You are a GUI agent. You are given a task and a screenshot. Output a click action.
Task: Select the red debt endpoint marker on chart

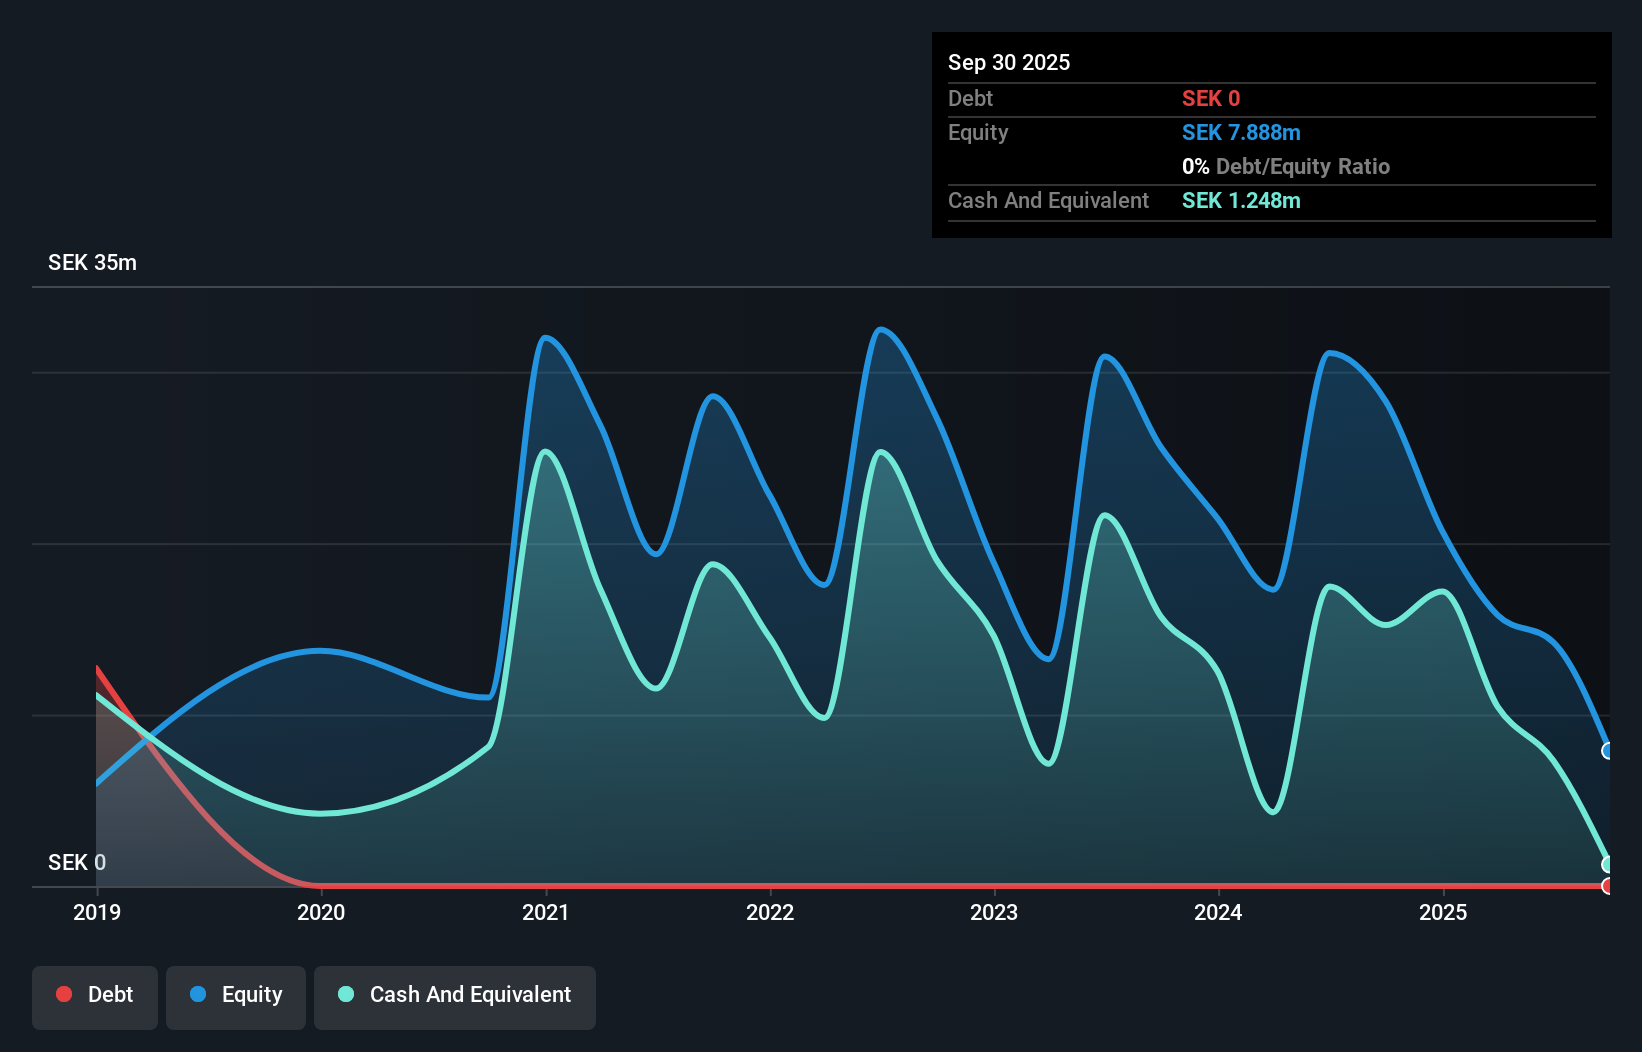point(1608,886)
